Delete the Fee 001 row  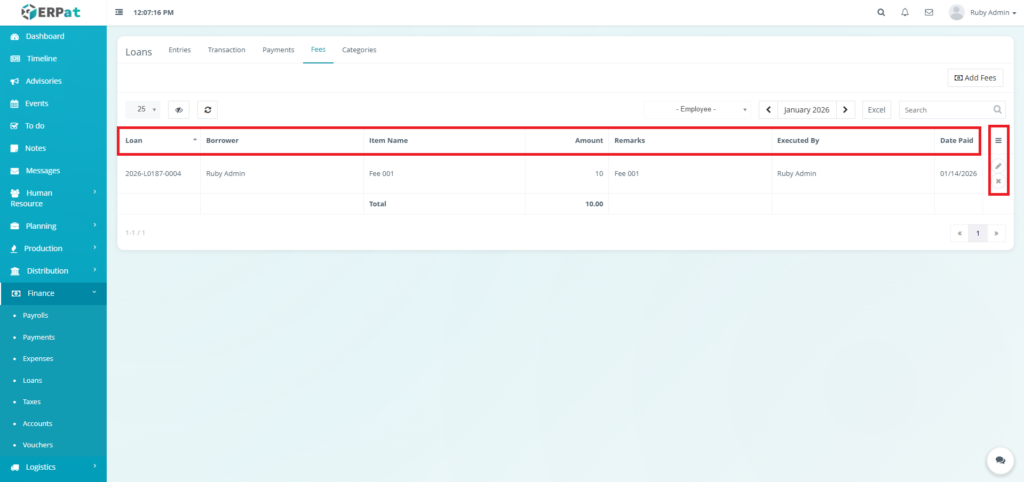coord(998,181)
